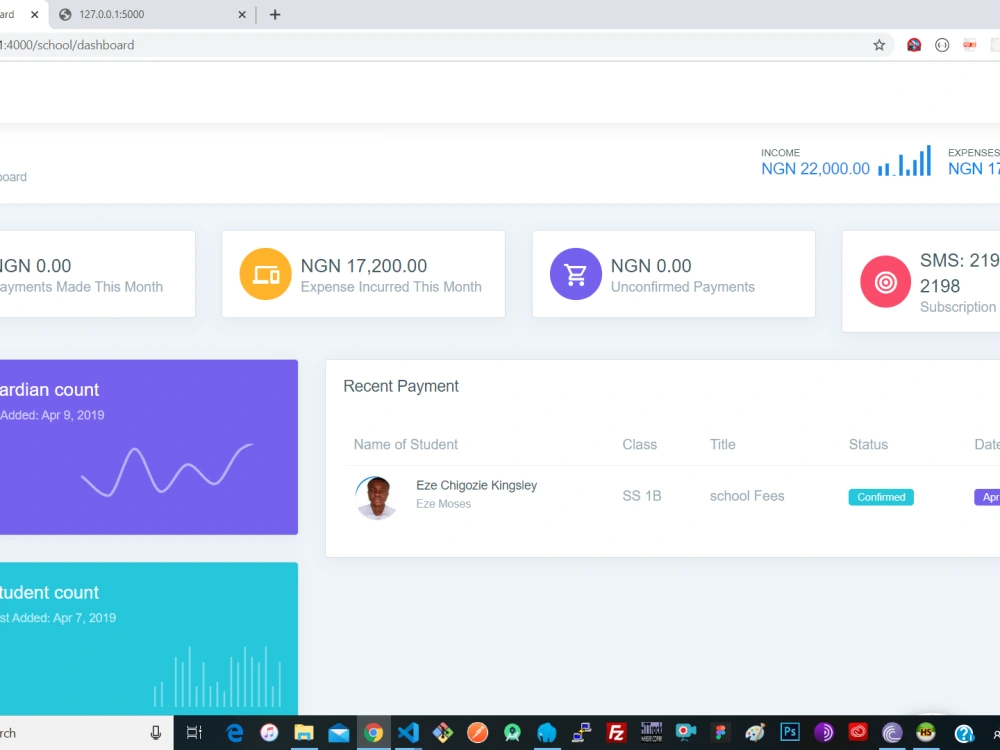Click the Guardian count line chart
This screenshot has width=1000, height=750.
167,470
